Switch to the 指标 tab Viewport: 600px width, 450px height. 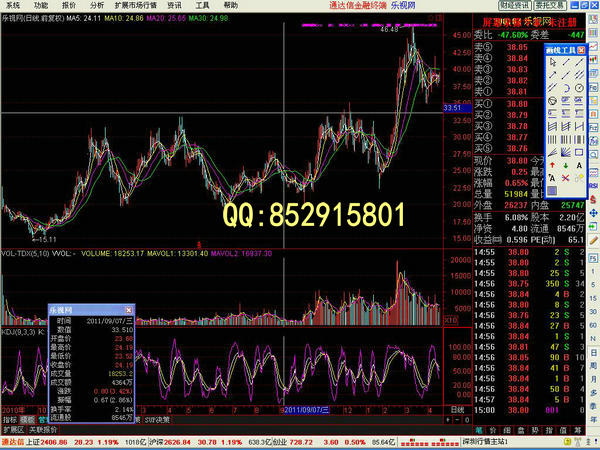(x=9, y=421)
